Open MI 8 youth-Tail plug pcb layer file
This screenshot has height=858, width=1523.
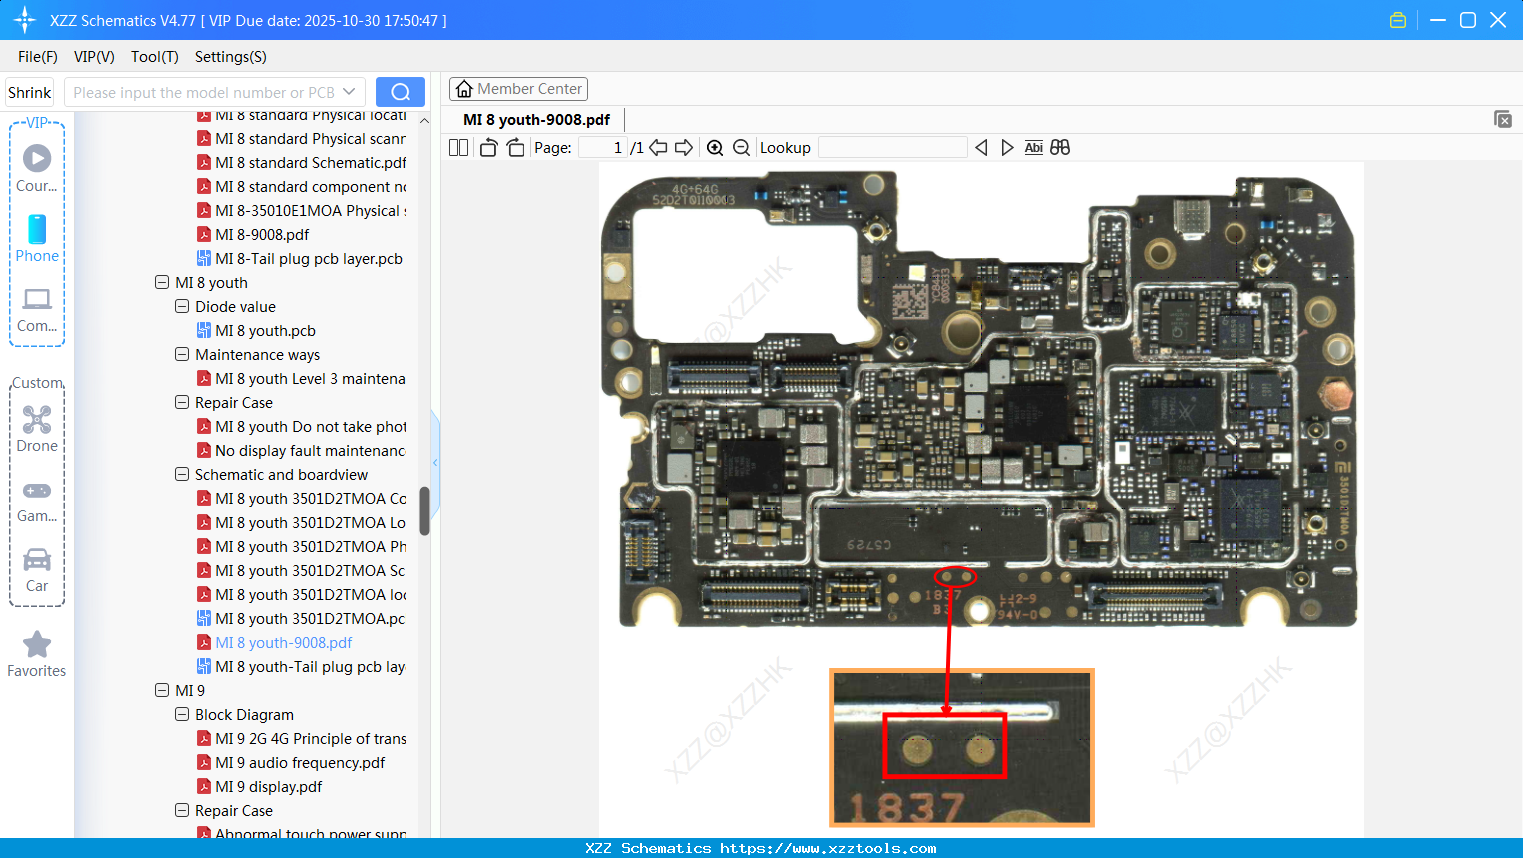tap(310, 667)
